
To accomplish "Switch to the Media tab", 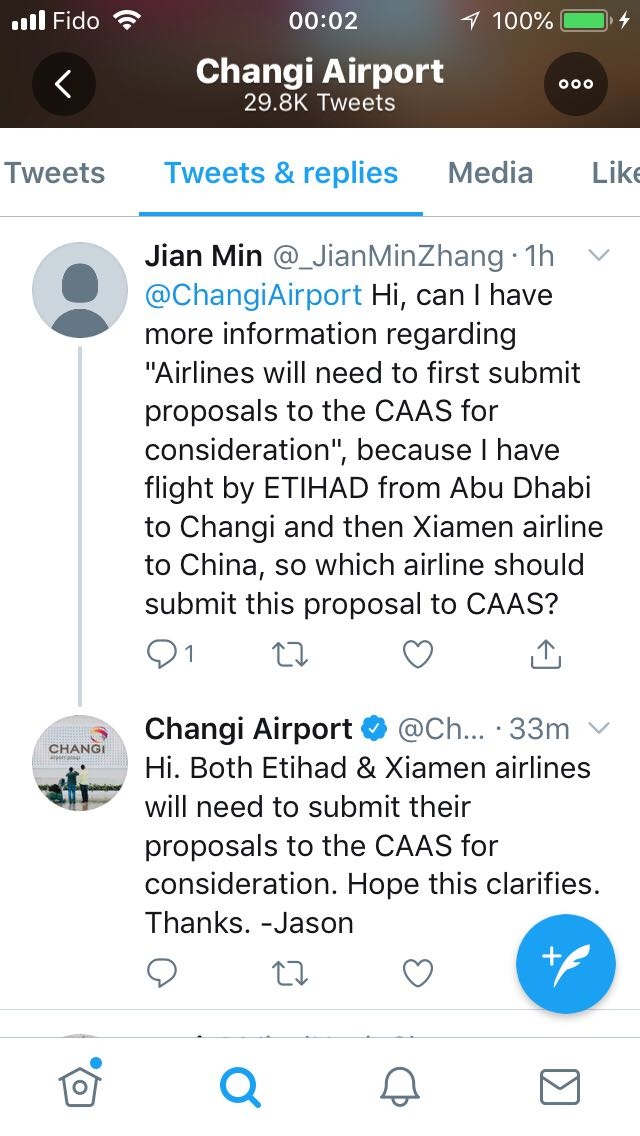I will (x=490, y=173).
